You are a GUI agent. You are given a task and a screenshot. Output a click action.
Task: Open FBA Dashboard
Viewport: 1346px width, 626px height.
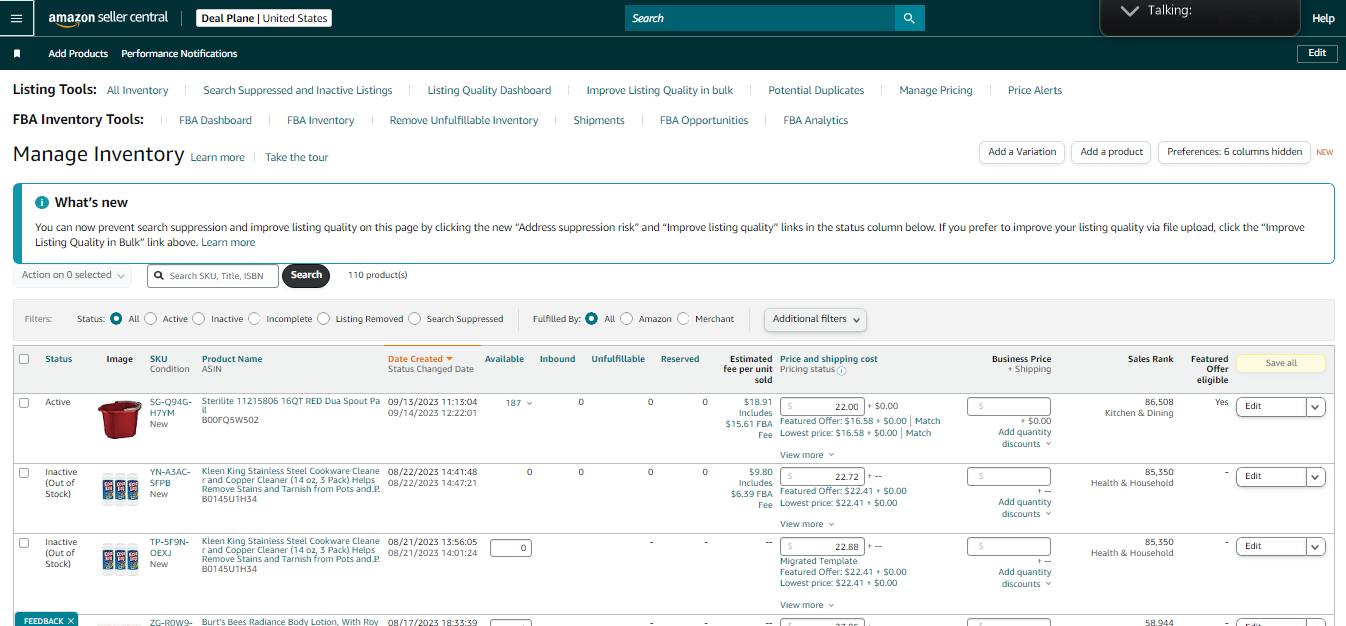(215, 120)
